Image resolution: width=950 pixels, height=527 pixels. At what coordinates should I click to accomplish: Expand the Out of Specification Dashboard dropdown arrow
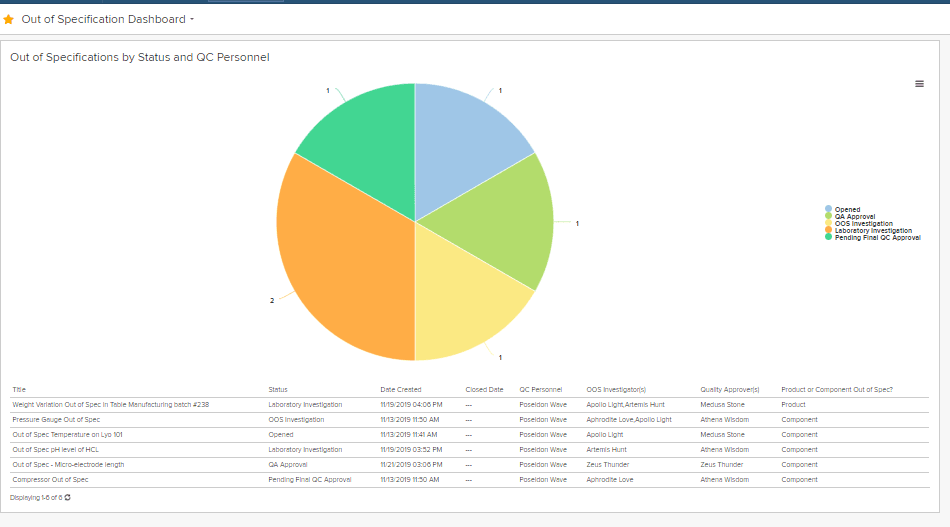[192, 19]
